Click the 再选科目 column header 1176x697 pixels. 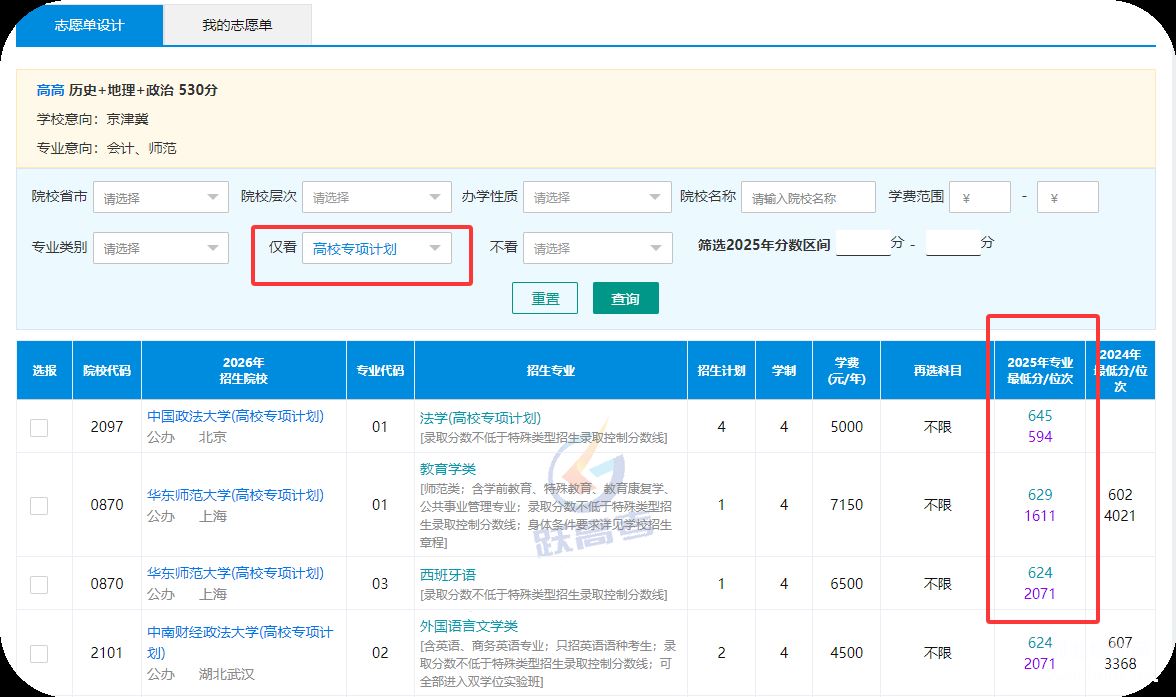[x=937, y=371]
